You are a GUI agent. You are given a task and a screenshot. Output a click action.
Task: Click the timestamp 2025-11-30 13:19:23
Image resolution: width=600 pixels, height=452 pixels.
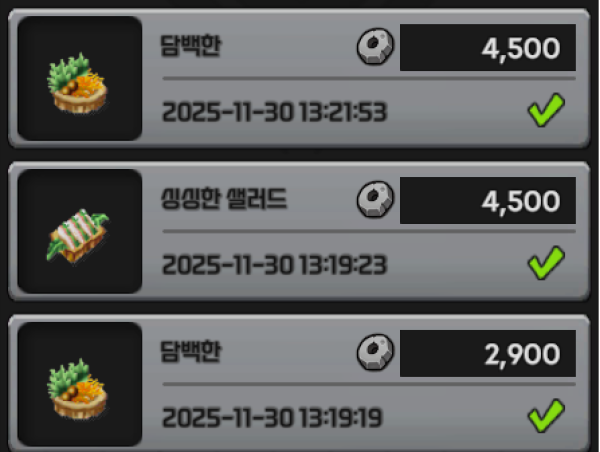pos(275,265)
